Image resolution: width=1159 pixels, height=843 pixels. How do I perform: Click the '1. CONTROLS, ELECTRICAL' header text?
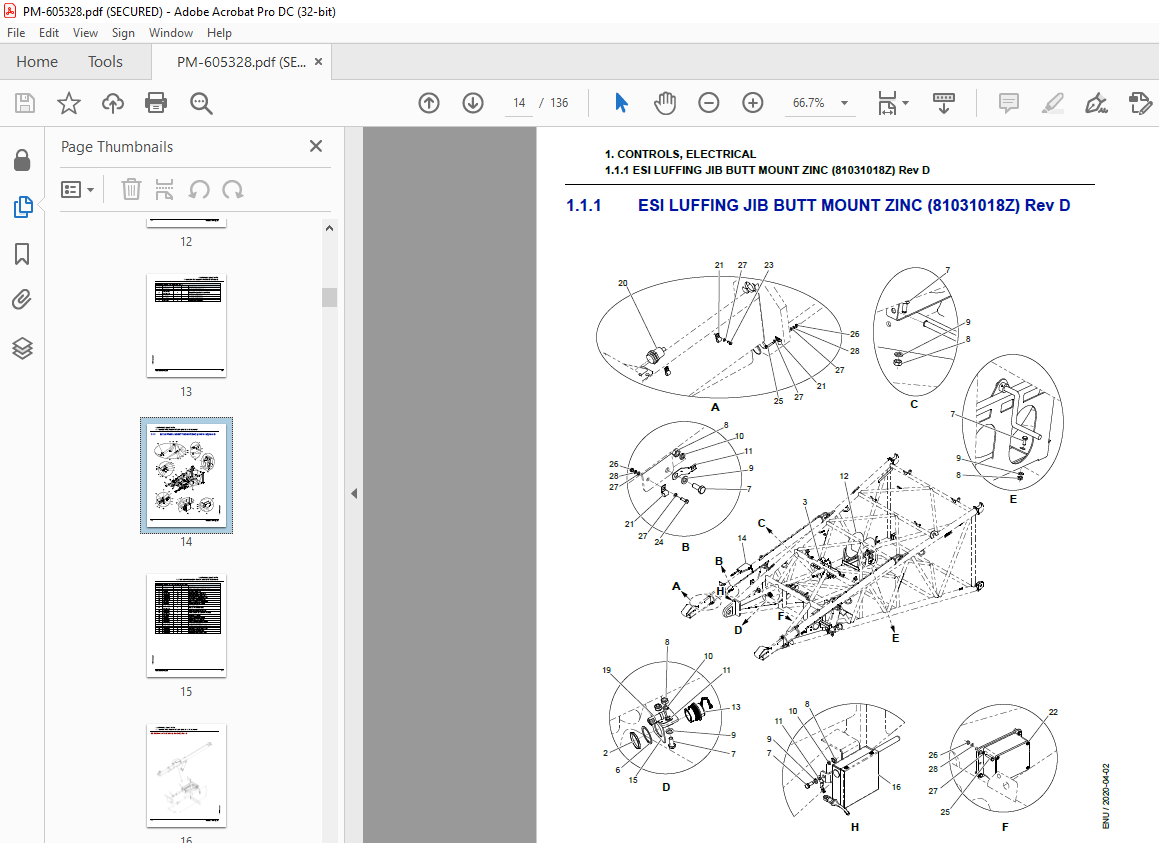click(x=680, y=154)
